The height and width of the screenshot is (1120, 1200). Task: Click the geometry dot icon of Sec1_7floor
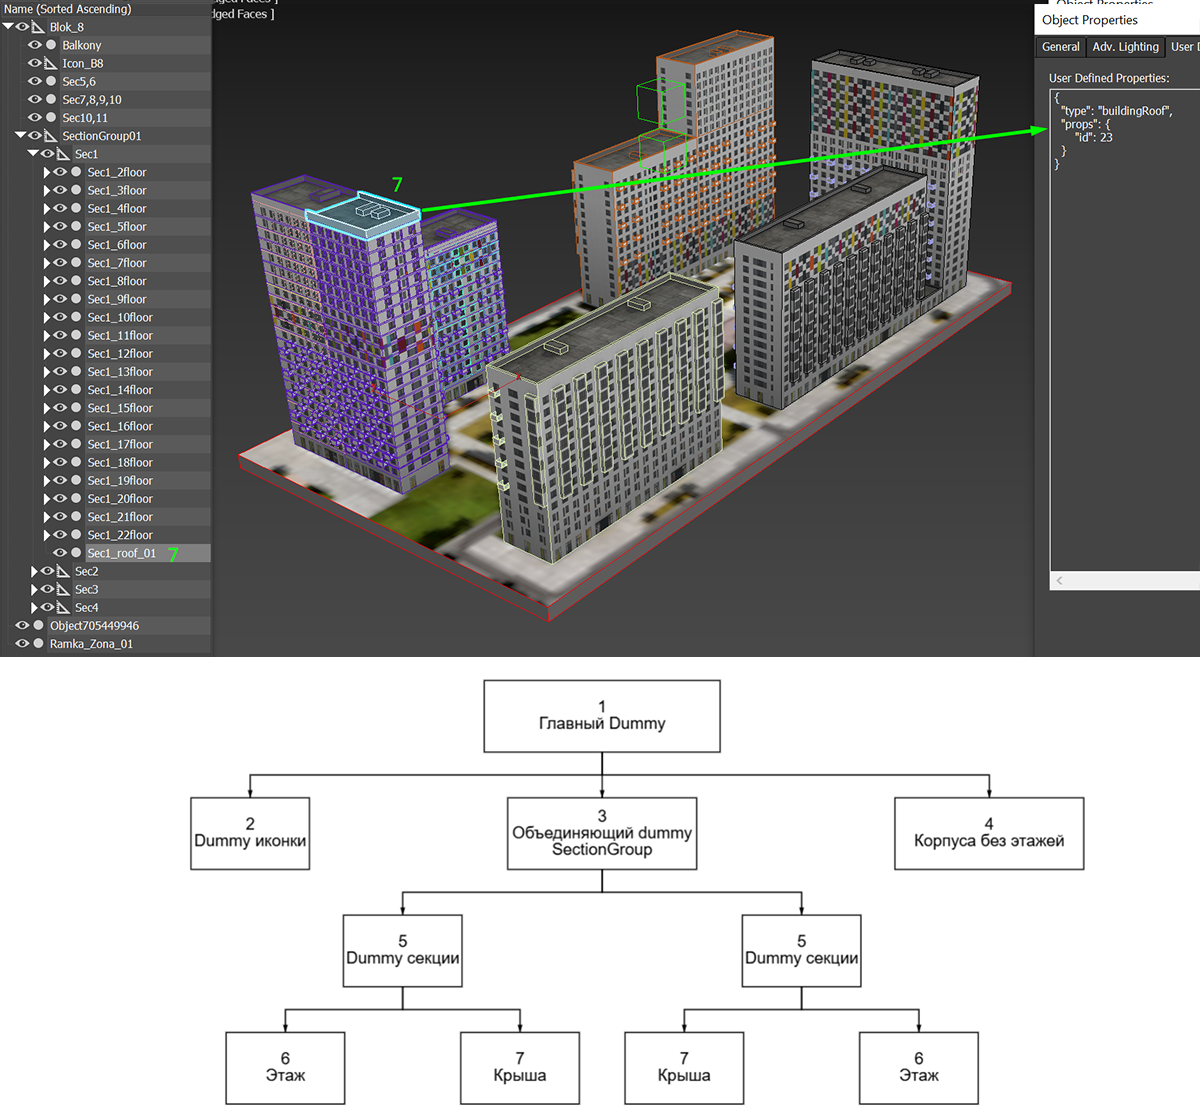[x=76, y=263]
